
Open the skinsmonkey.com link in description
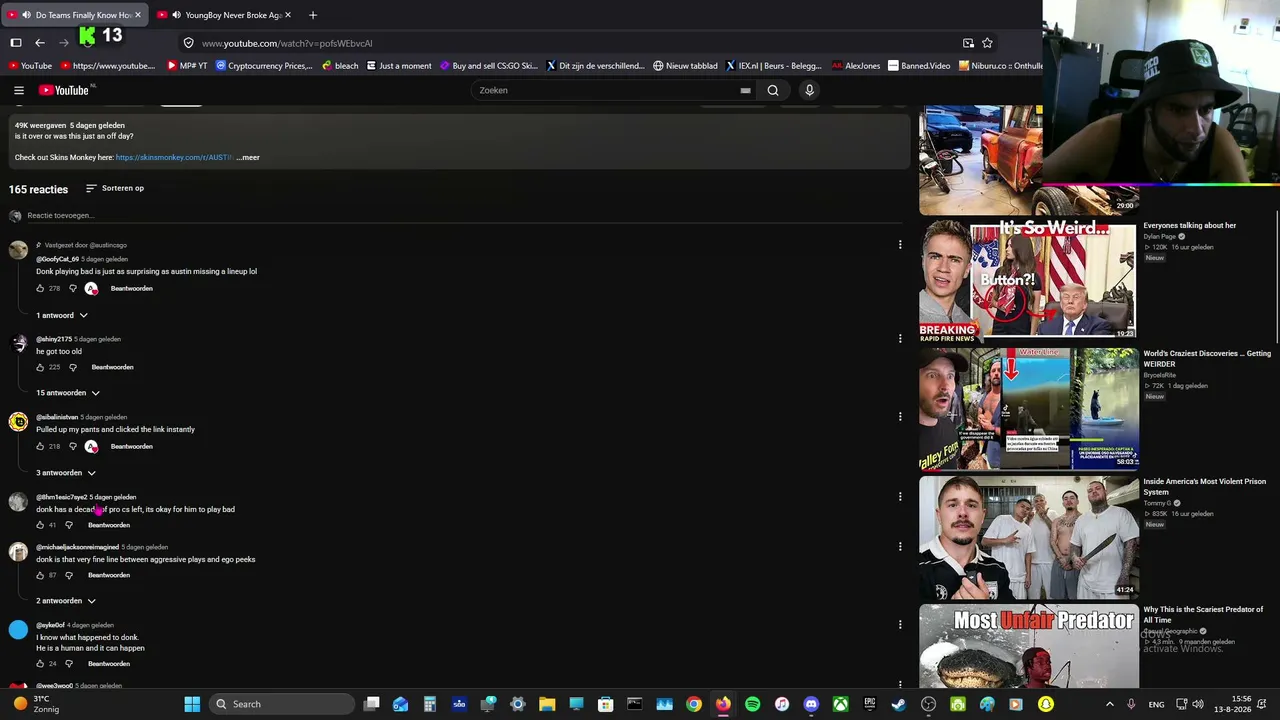(x=174, y=157)
